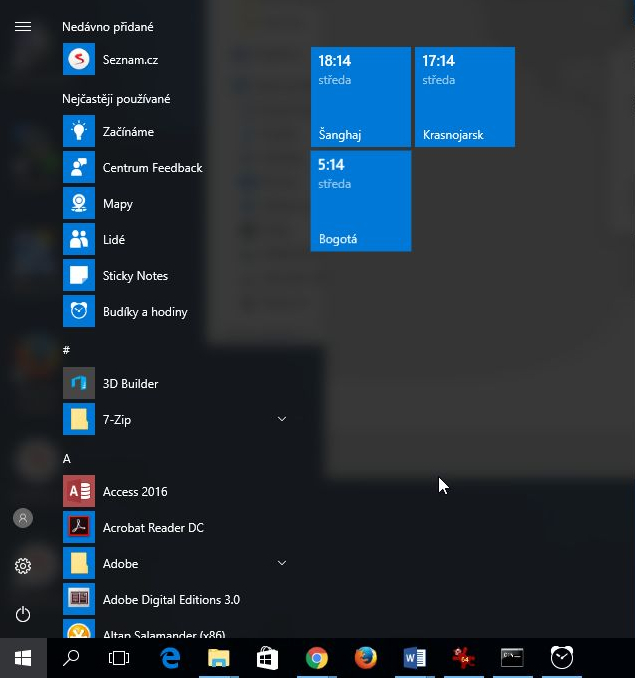Click the Power icon in Start sidebar
Viewport: 635px width, 678px height.
pos(23,614)
